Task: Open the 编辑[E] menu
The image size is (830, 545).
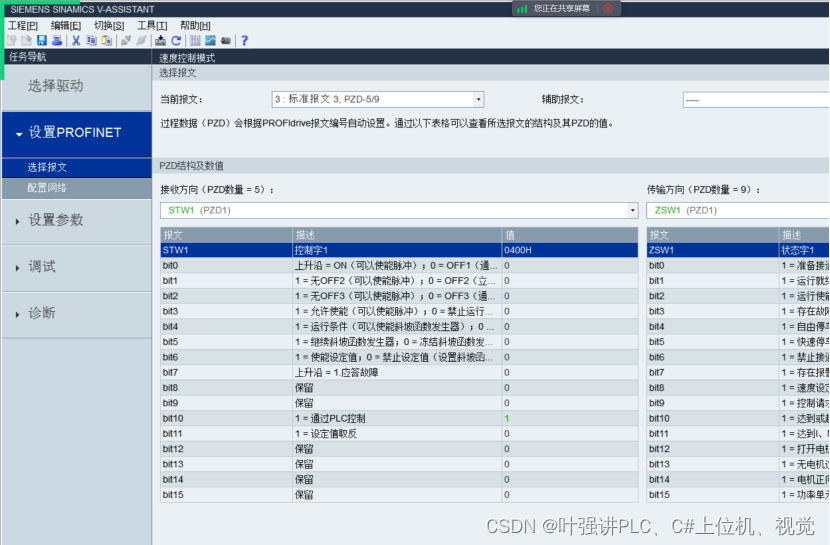Action: click(x=66, y=25)
